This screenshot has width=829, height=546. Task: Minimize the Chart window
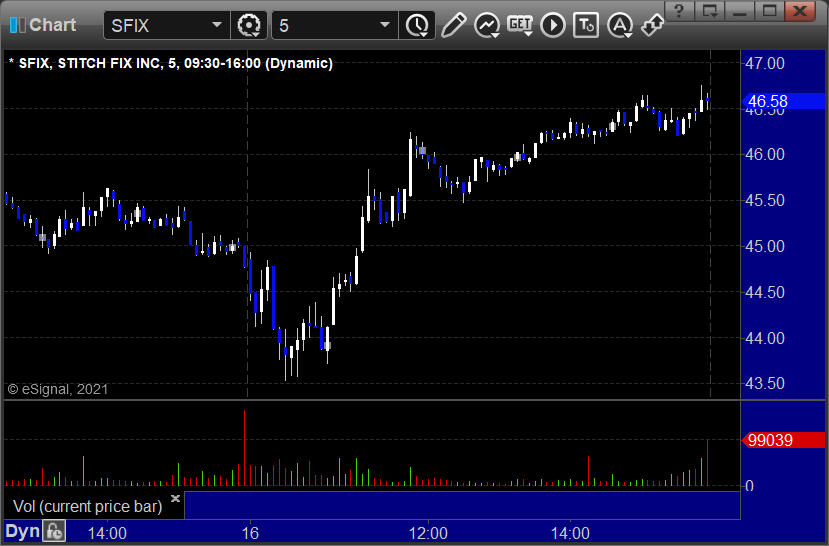point(739,11)
